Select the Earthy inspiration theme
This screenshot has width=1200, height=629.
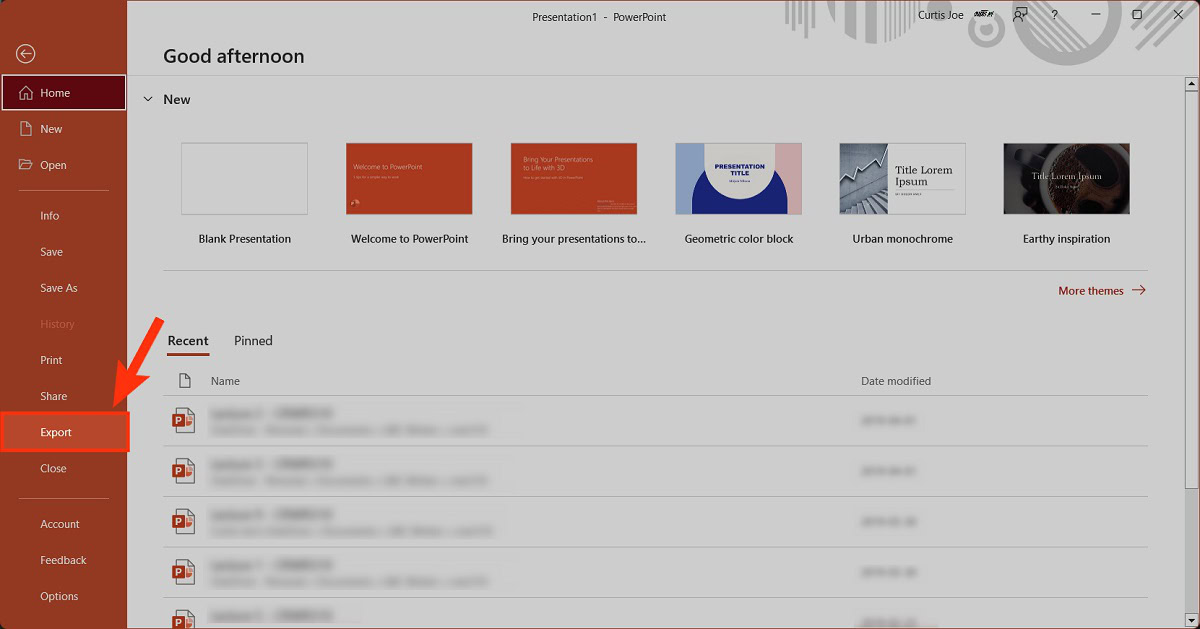(1067, 179)
